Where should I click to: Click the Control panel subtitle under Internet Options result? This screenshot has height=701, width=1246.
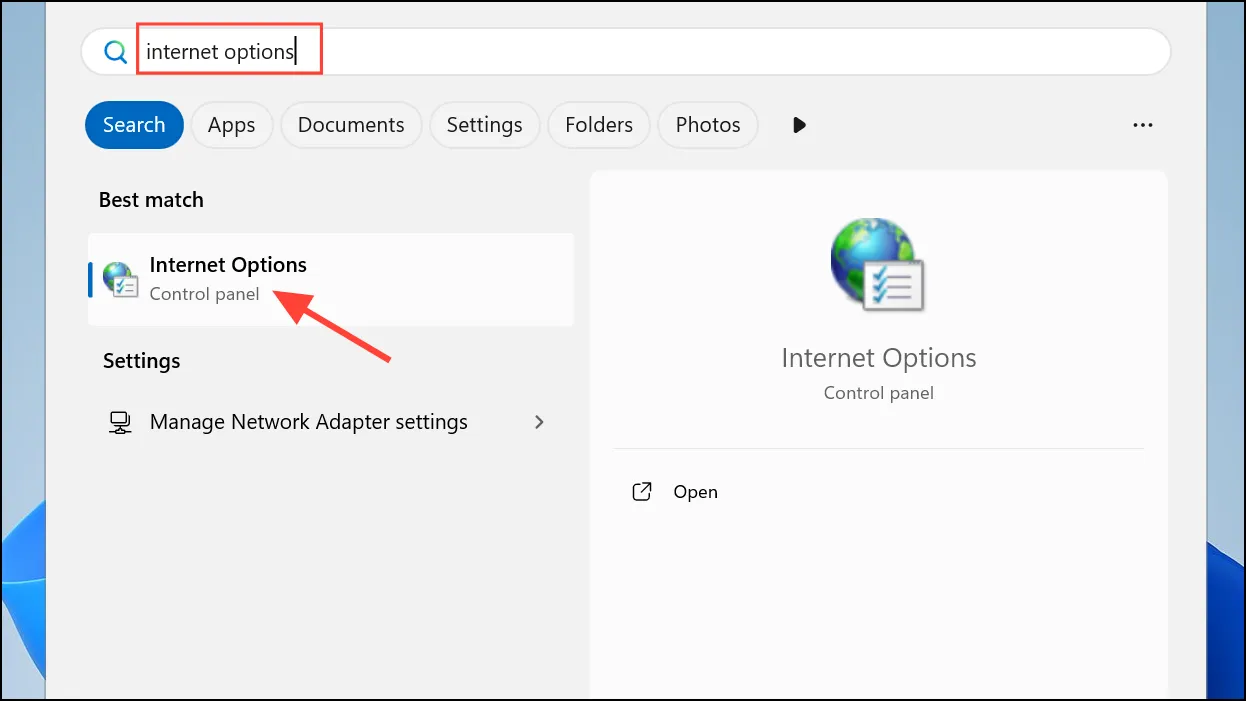click(x=204, y=294)
